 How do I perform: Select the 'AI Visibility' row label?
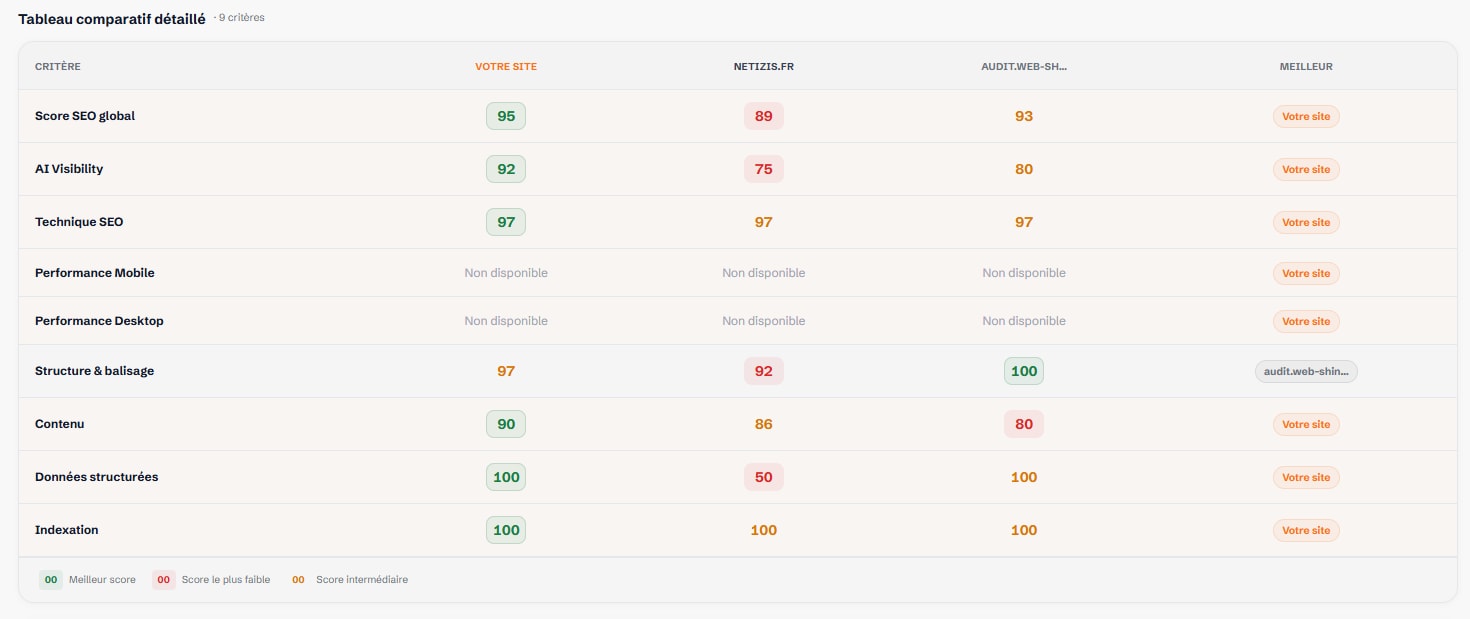coord(69,169)
